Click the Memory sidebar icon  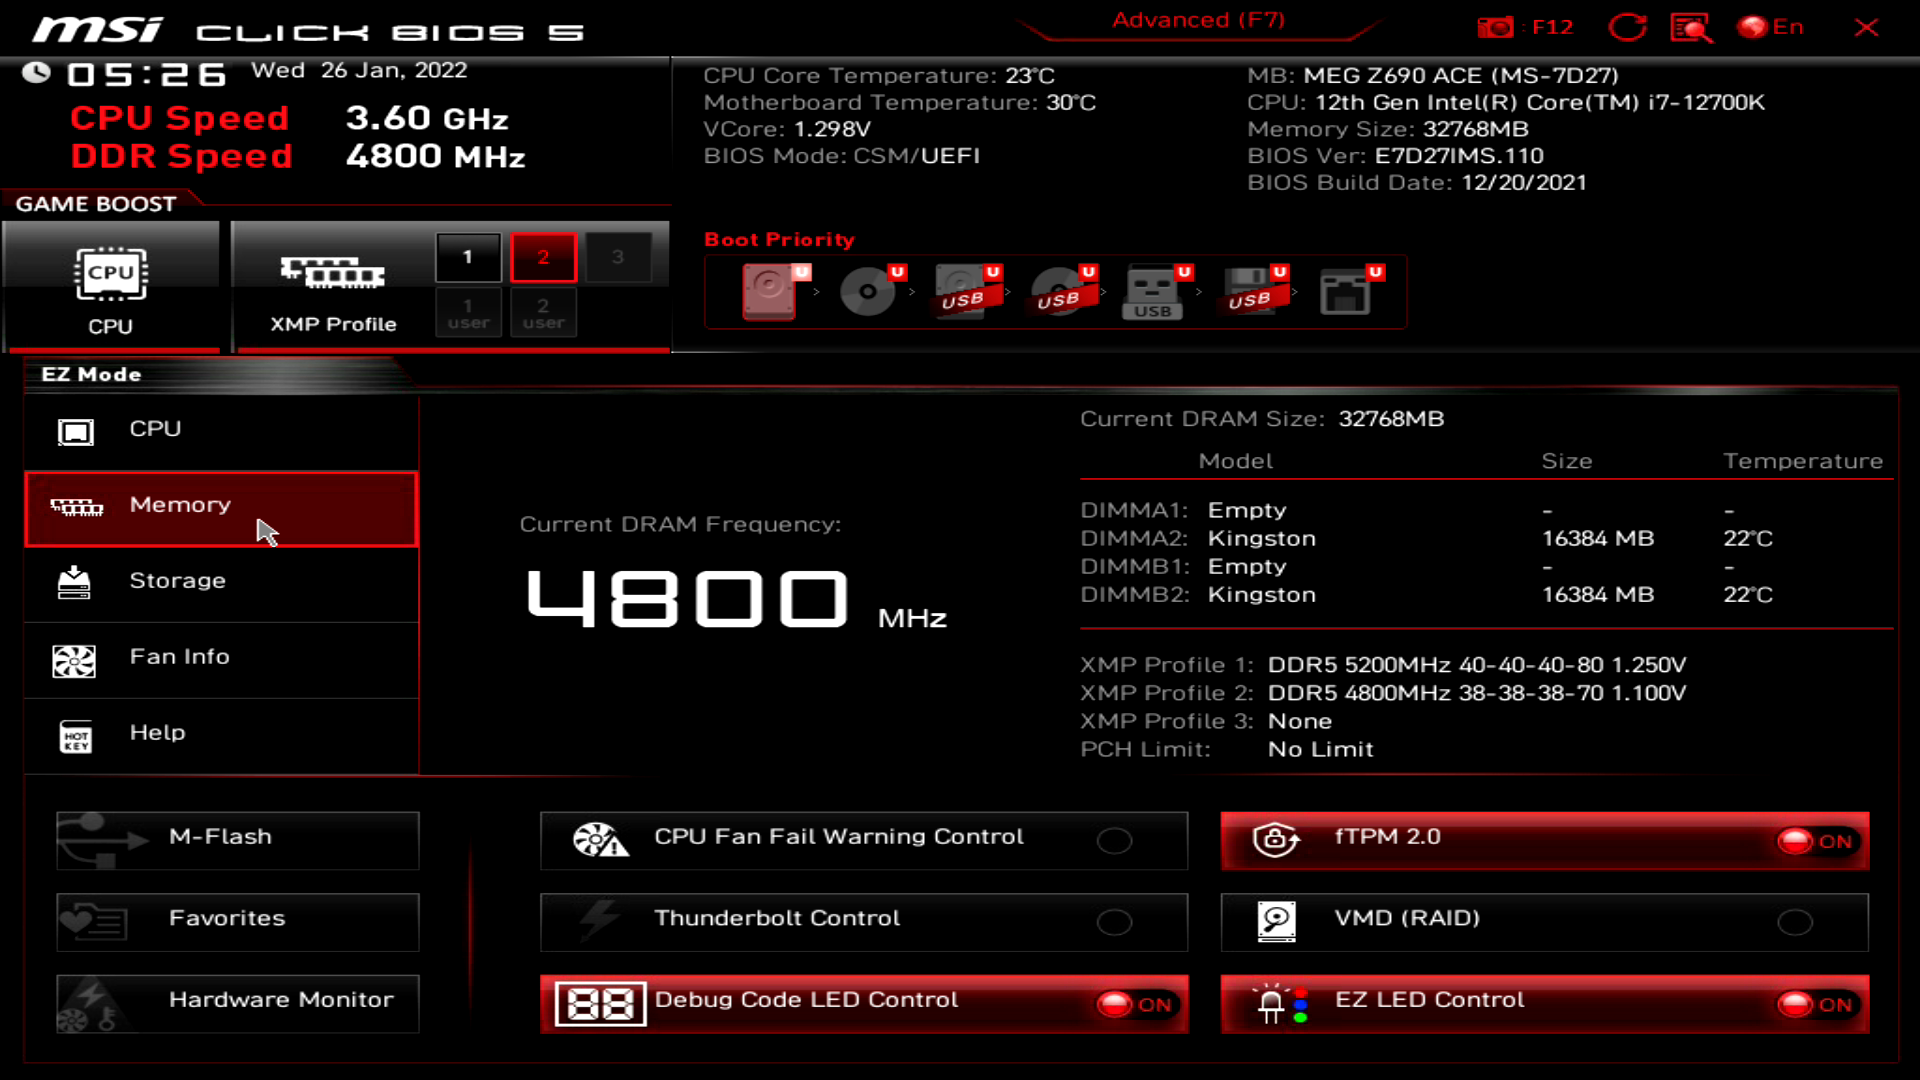tap(75, 506)
